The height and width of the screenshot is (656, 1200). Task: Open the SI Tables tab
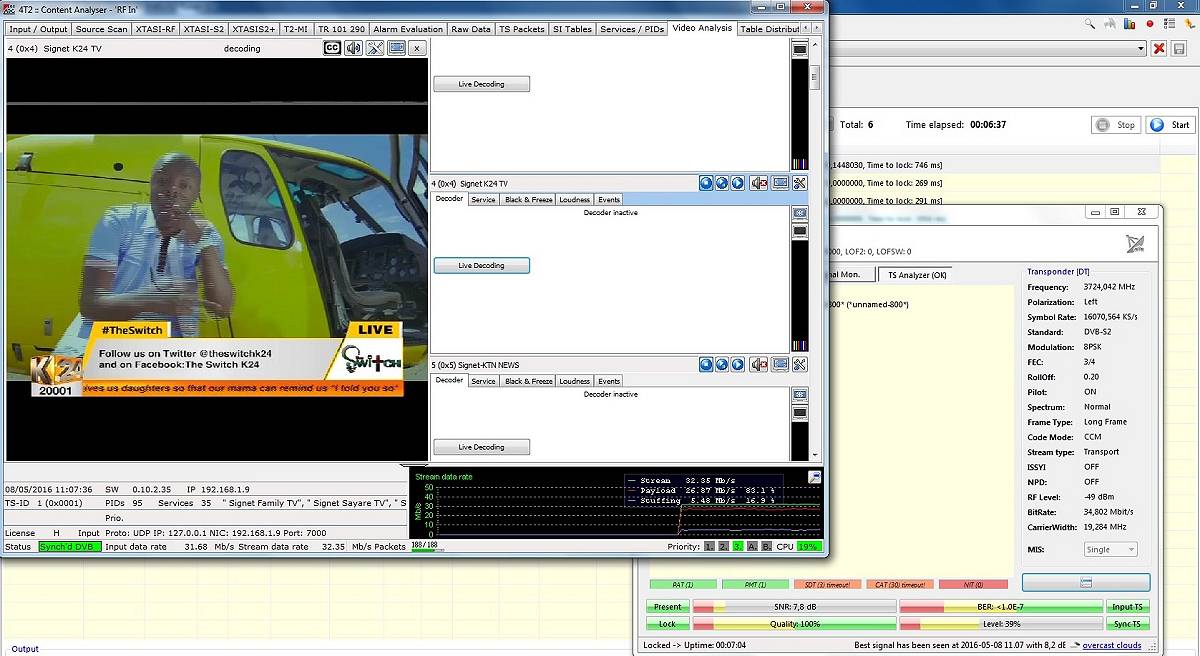[x=572, y=29]
